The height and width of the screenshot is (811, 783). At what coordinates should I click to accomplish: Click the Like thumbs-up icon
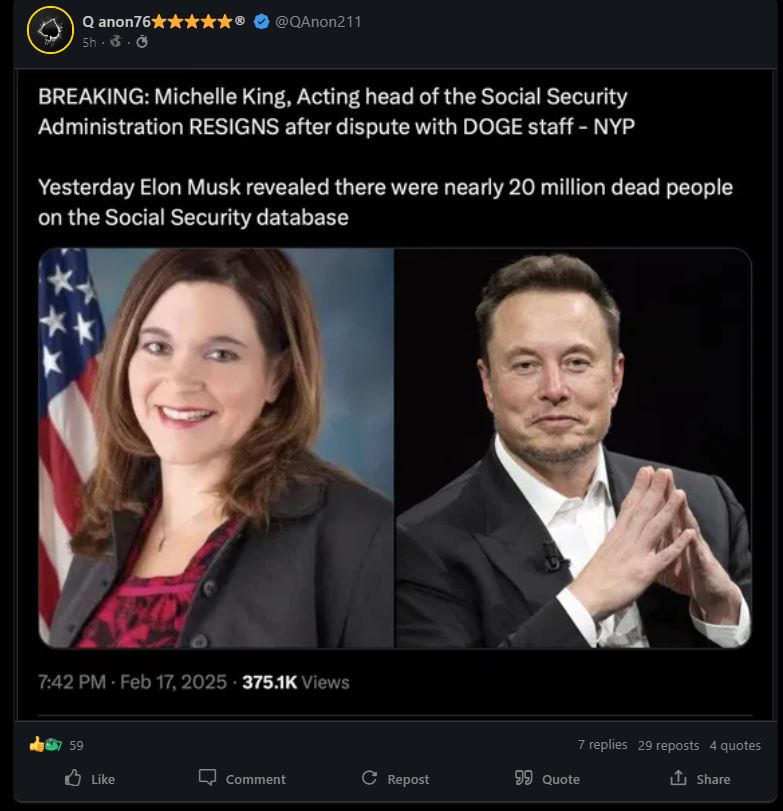pyautogui.click(x=73, y=778)
